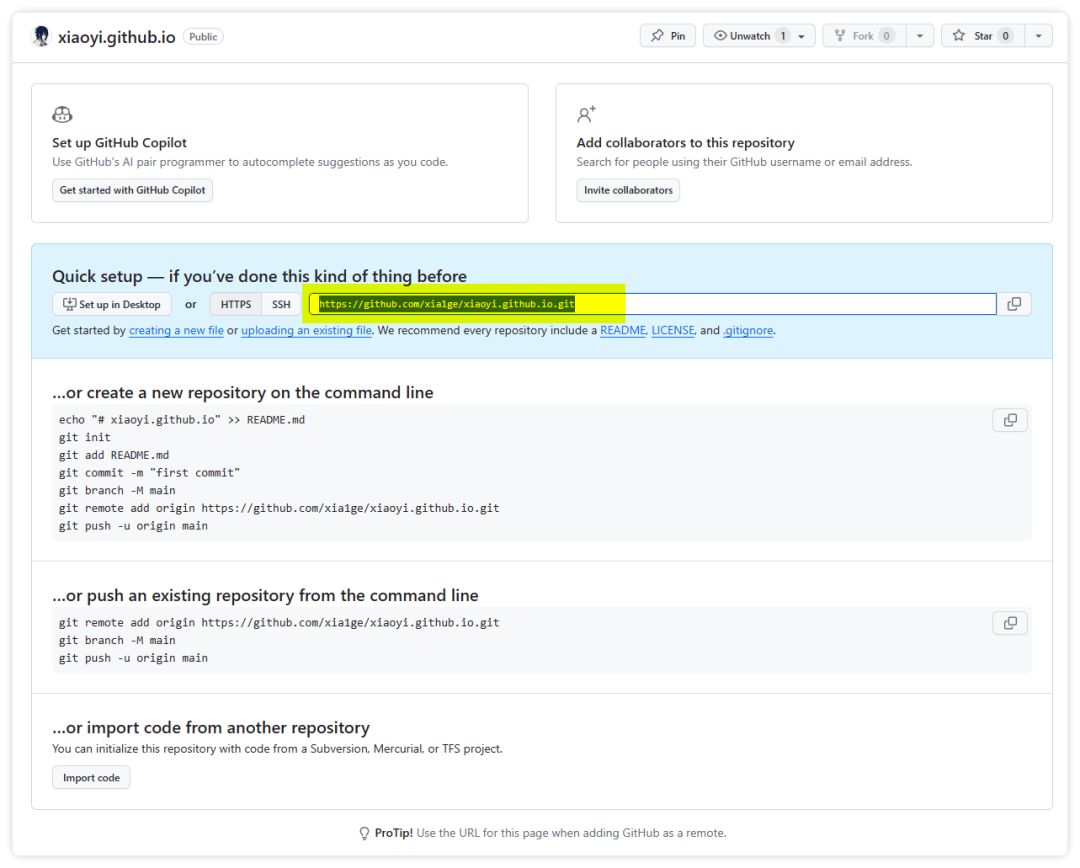Click the add collaborators person icon
1080x868 pixels.
point(586,115)
